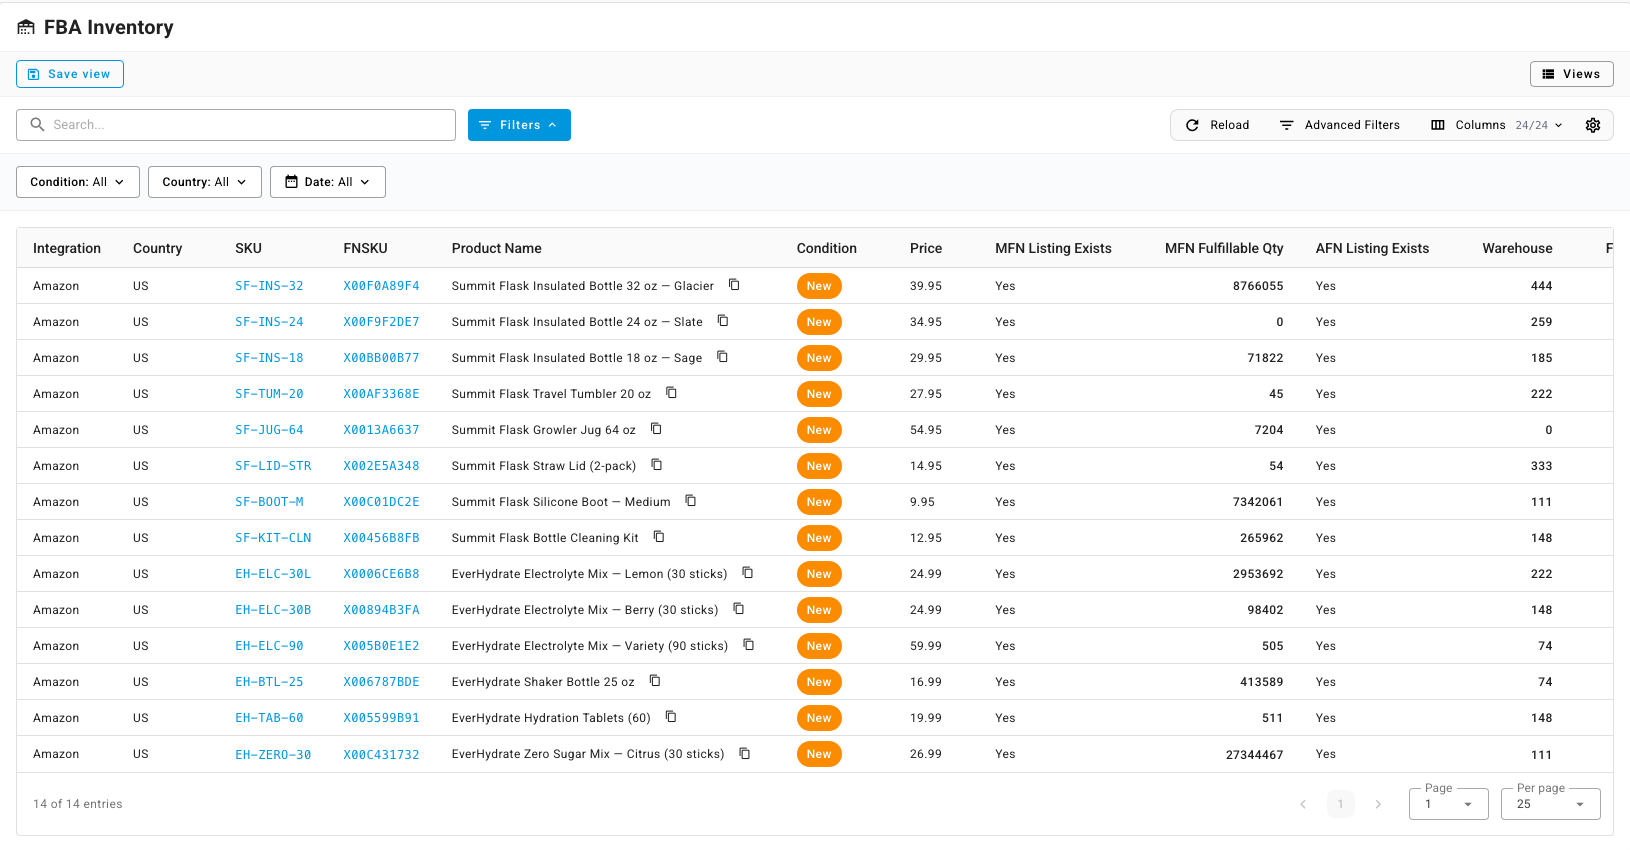Image resolution: width=1630 pixels, height=850 pixels.
Task: Reload the inventory table
Action: coord(1217,125)
